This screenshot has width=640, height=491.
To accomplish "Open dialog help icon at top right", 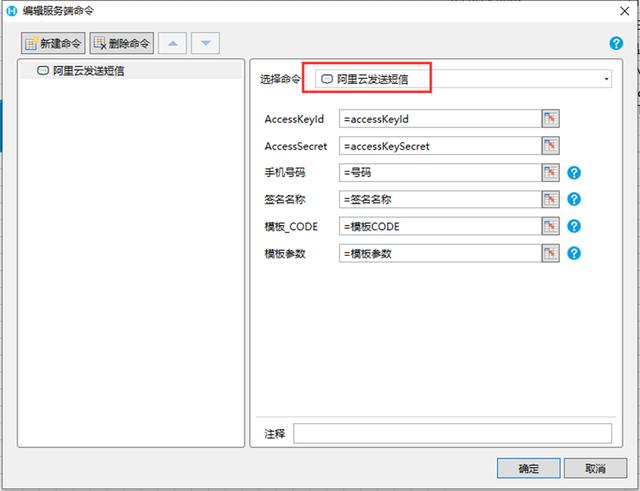I will click(616, 43).
